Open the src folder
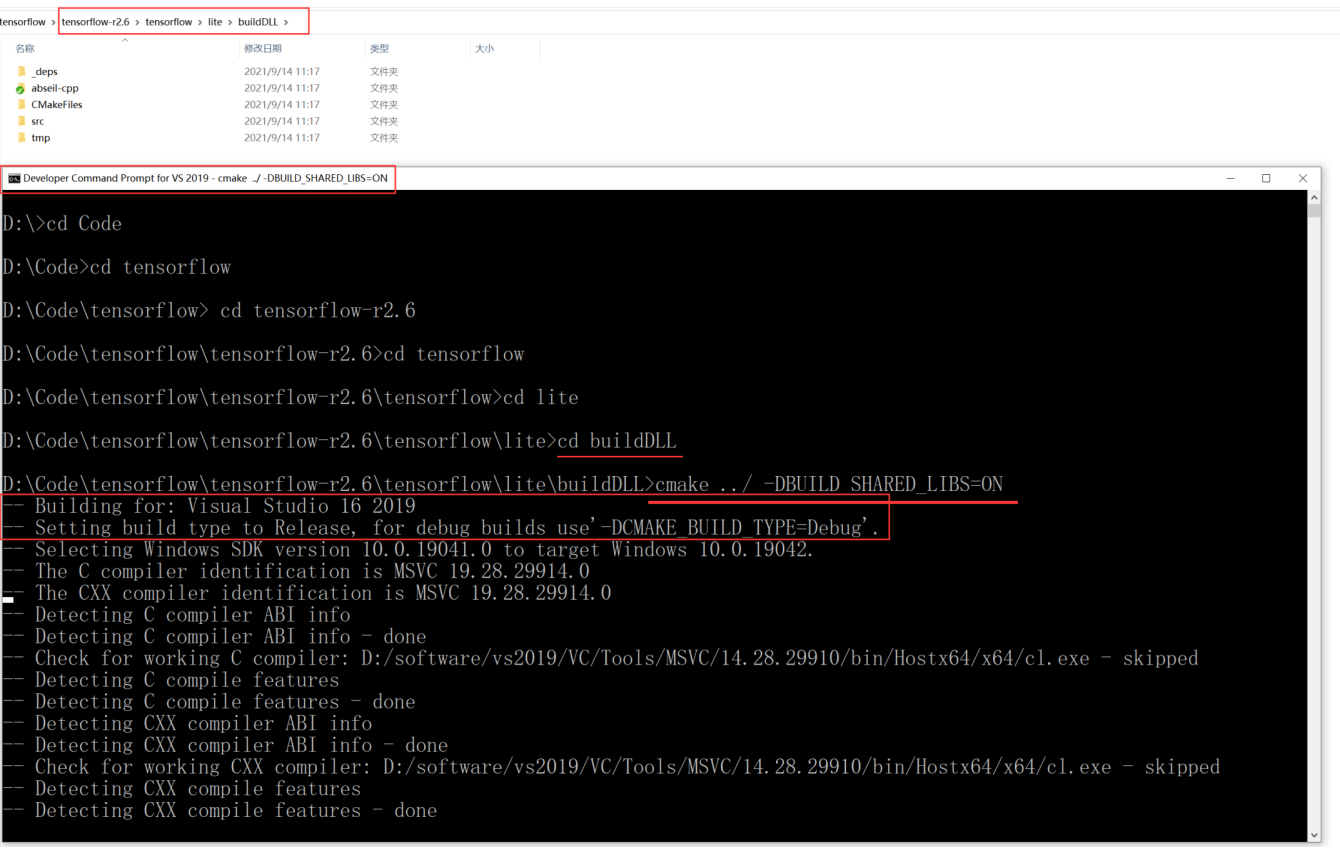 37,121
